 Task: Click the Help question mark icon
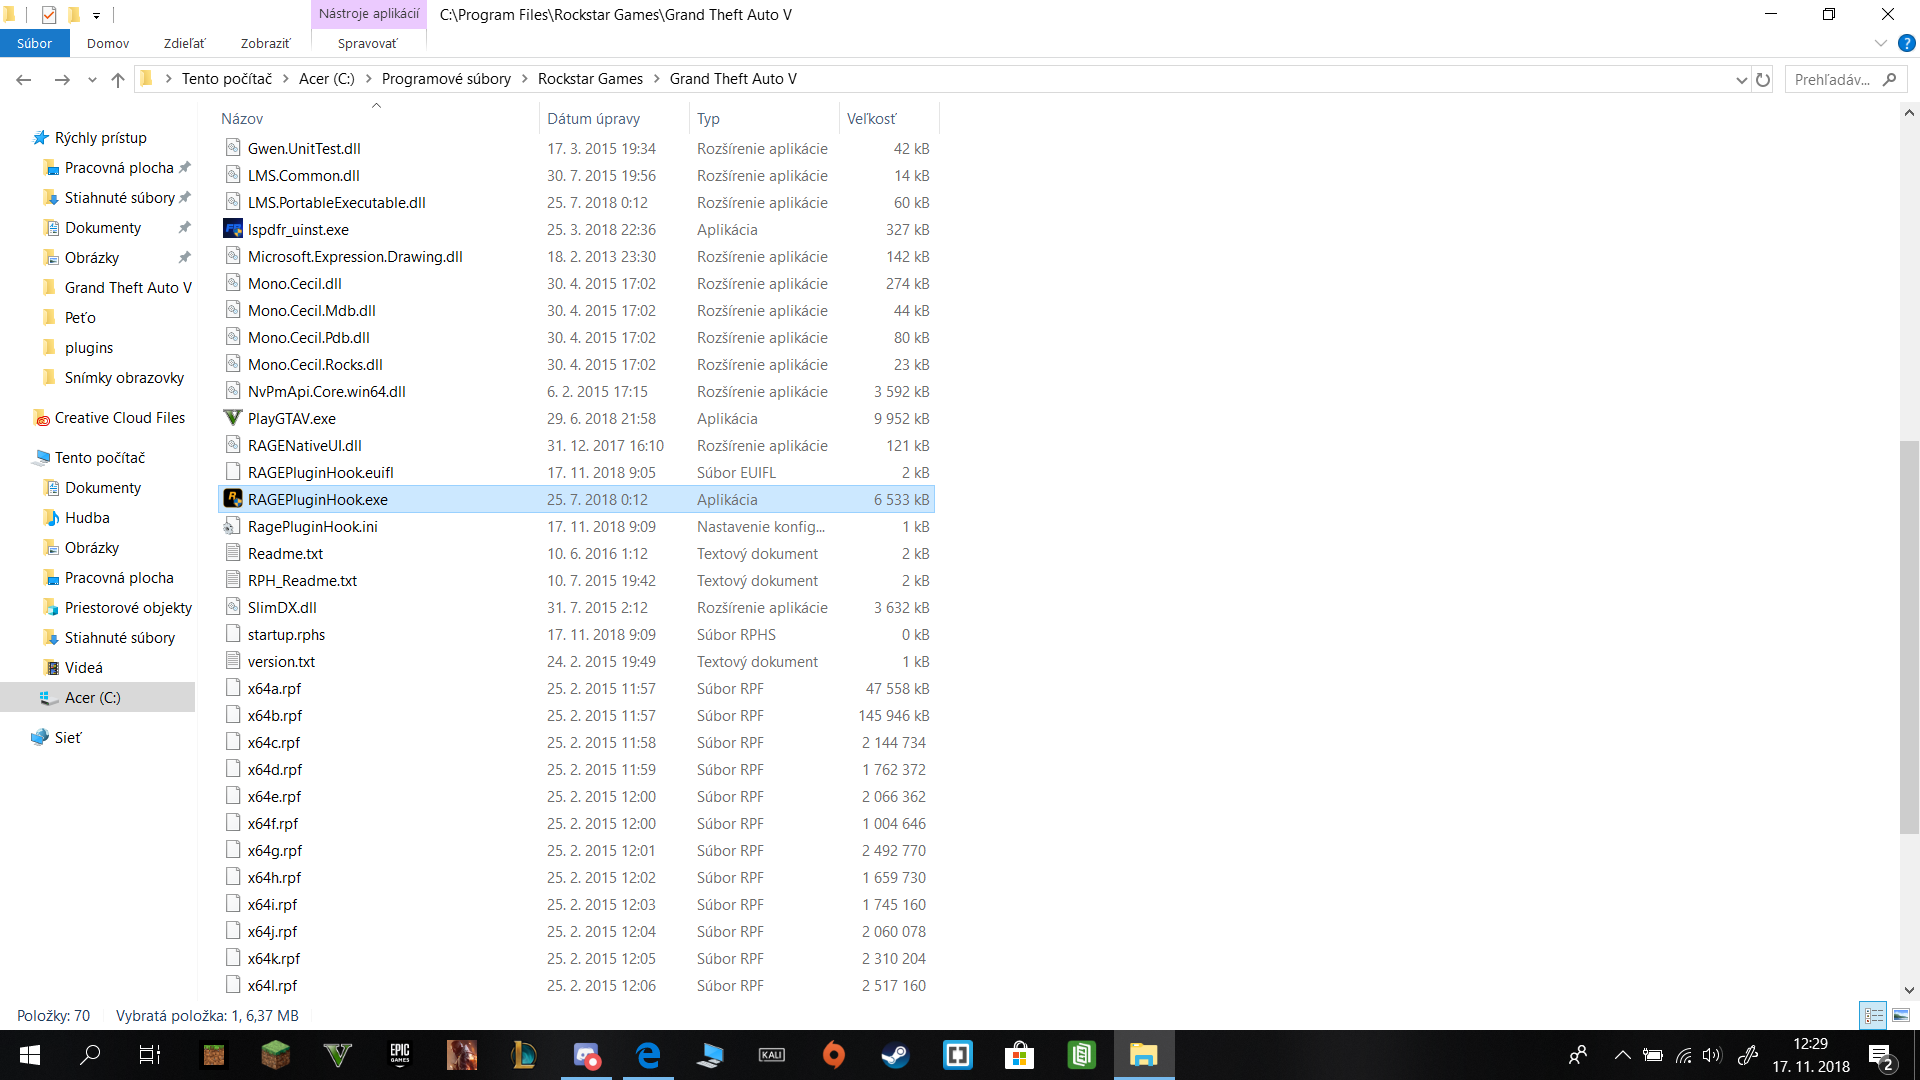(x=1906, y=43)
